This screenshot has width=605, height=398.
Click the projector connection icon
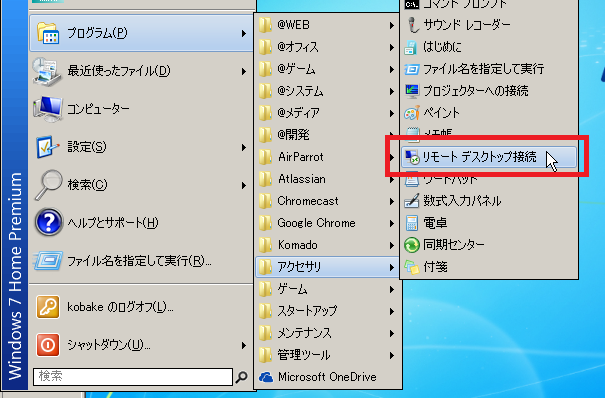coord(412,91)
